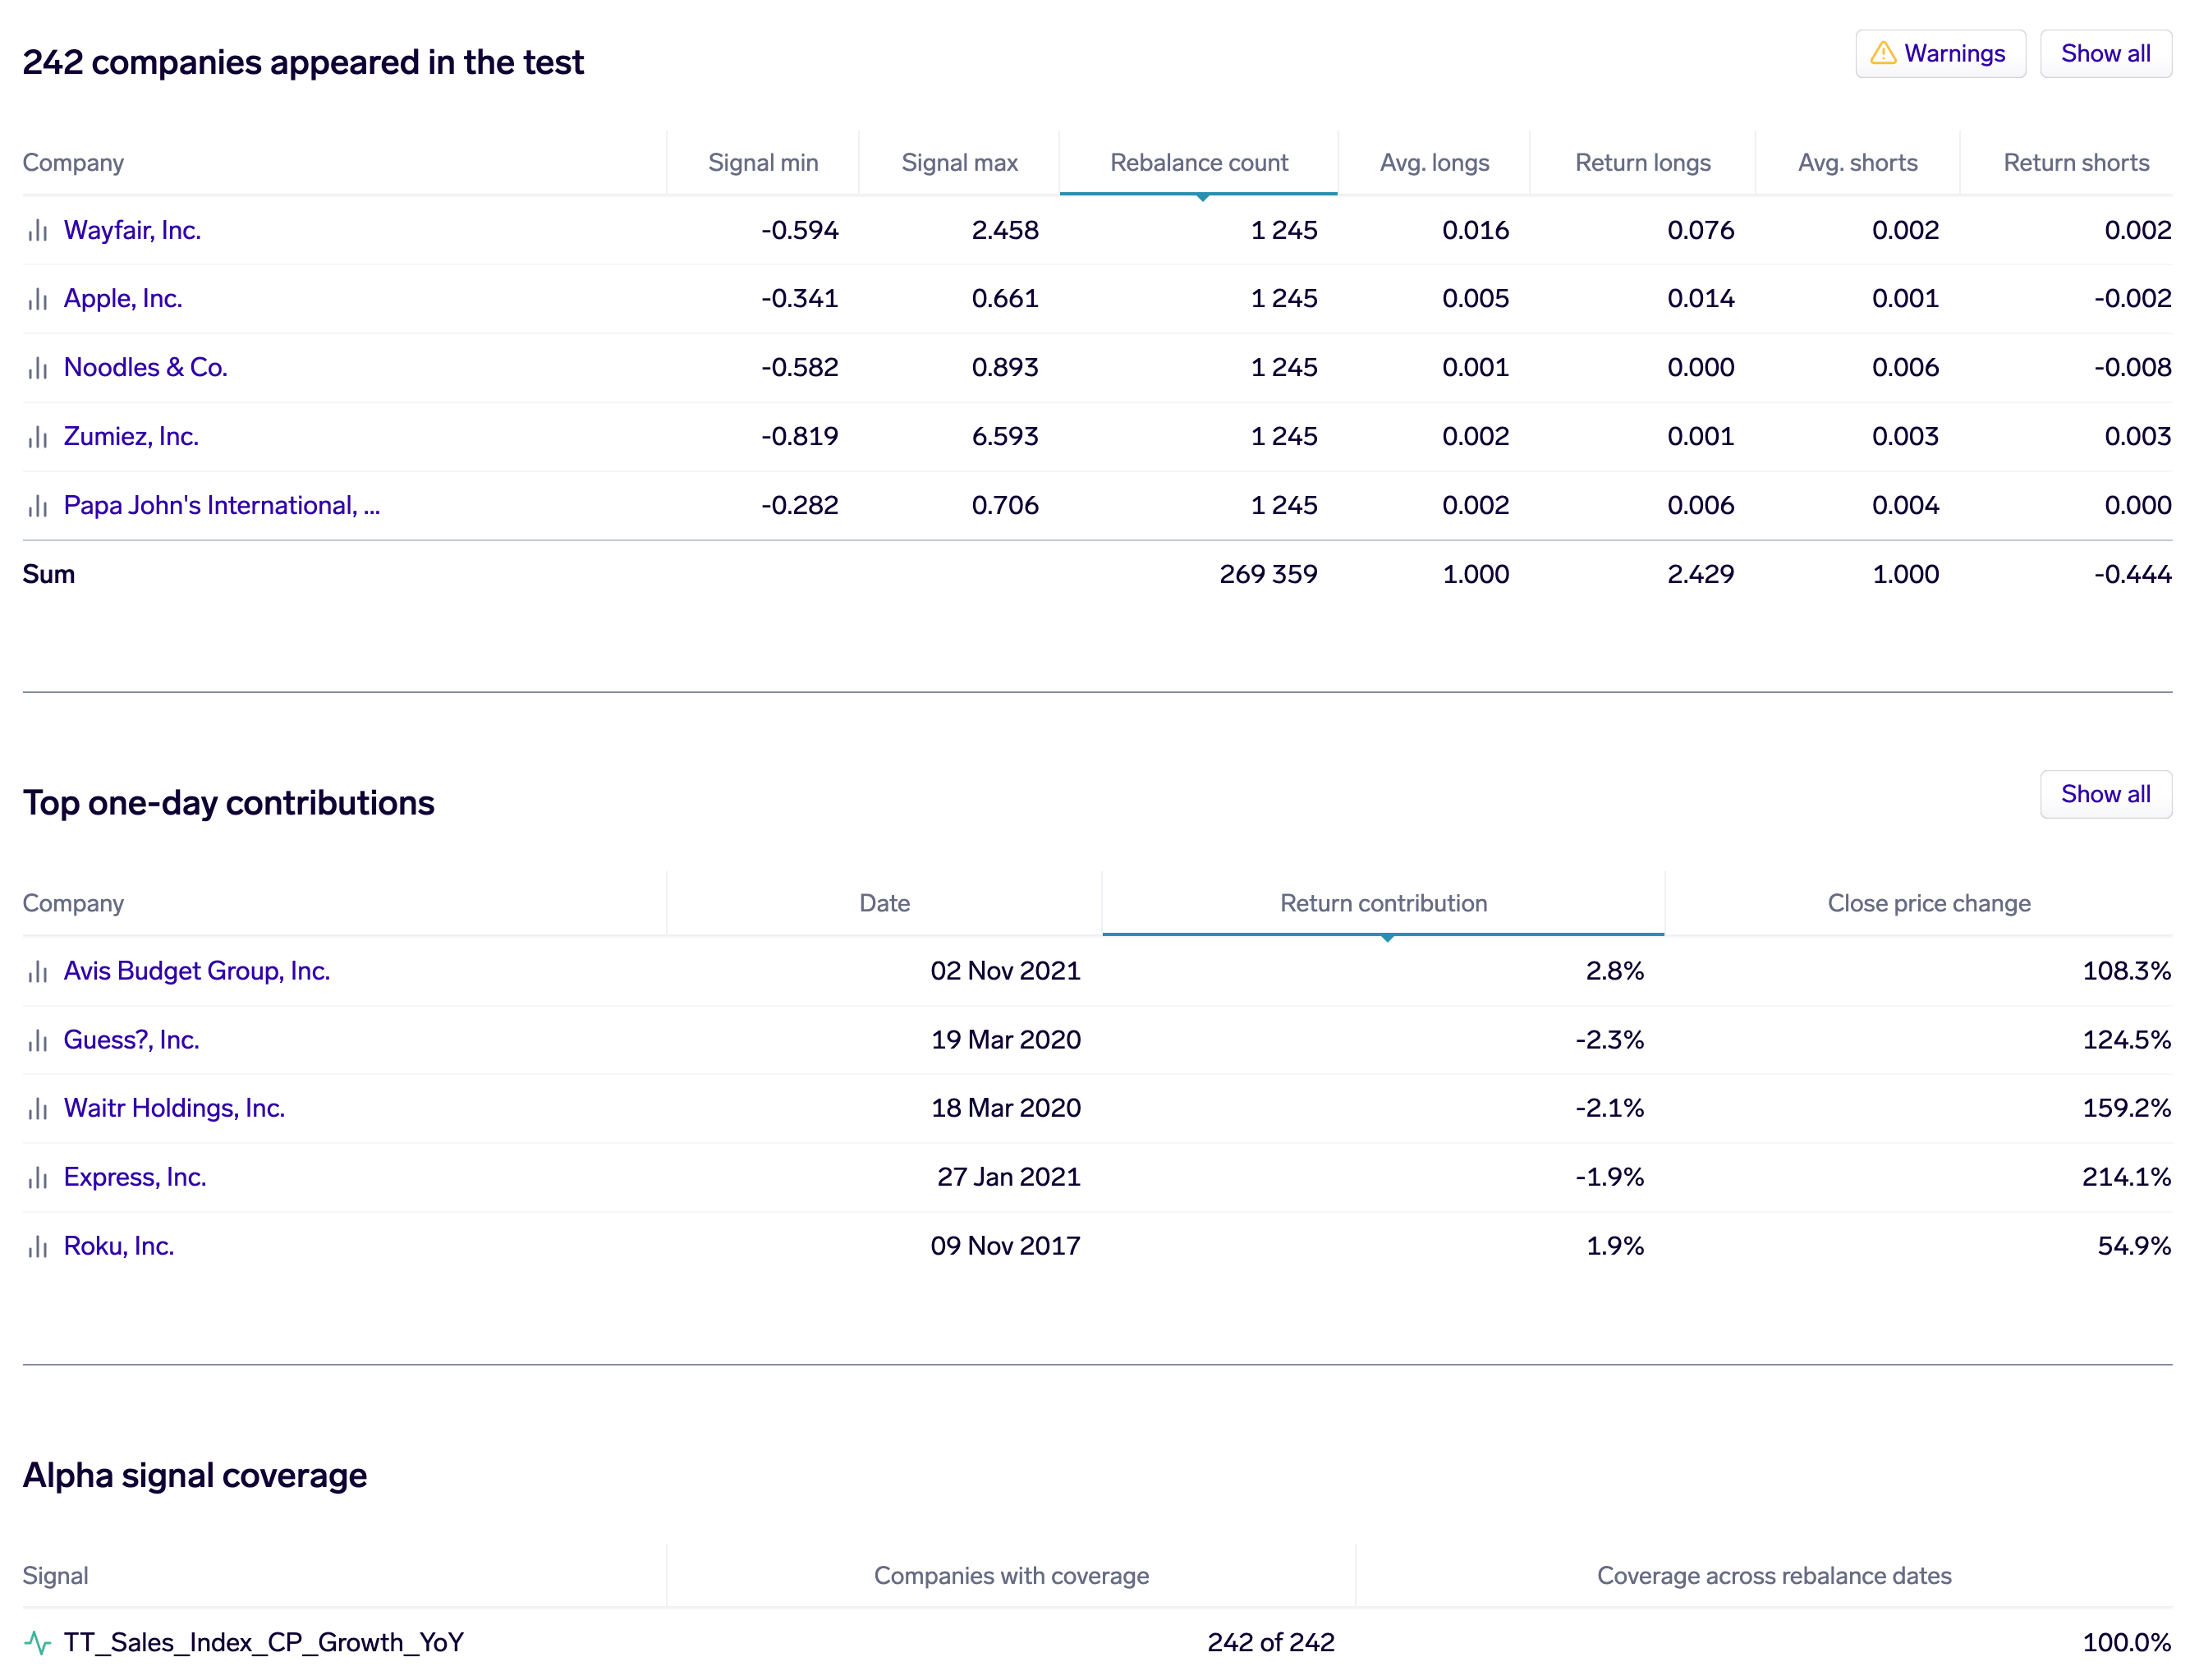The width and height of the screenshot is (2199, 1680).
Task: Click chart icon beside Wayfair, Inc.
Action: (38, 231)
